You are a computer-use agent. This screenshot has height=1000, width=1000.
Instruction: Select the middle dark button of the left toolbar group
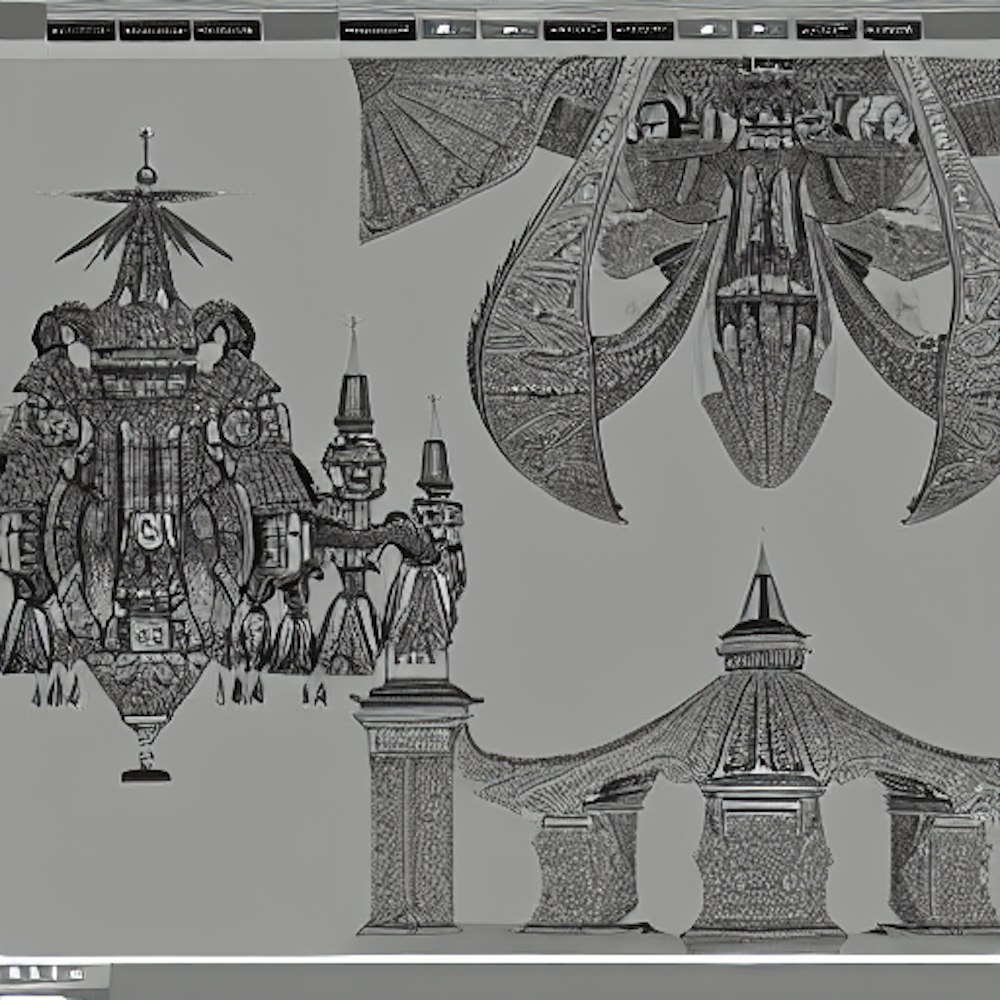tap(154, 30)
